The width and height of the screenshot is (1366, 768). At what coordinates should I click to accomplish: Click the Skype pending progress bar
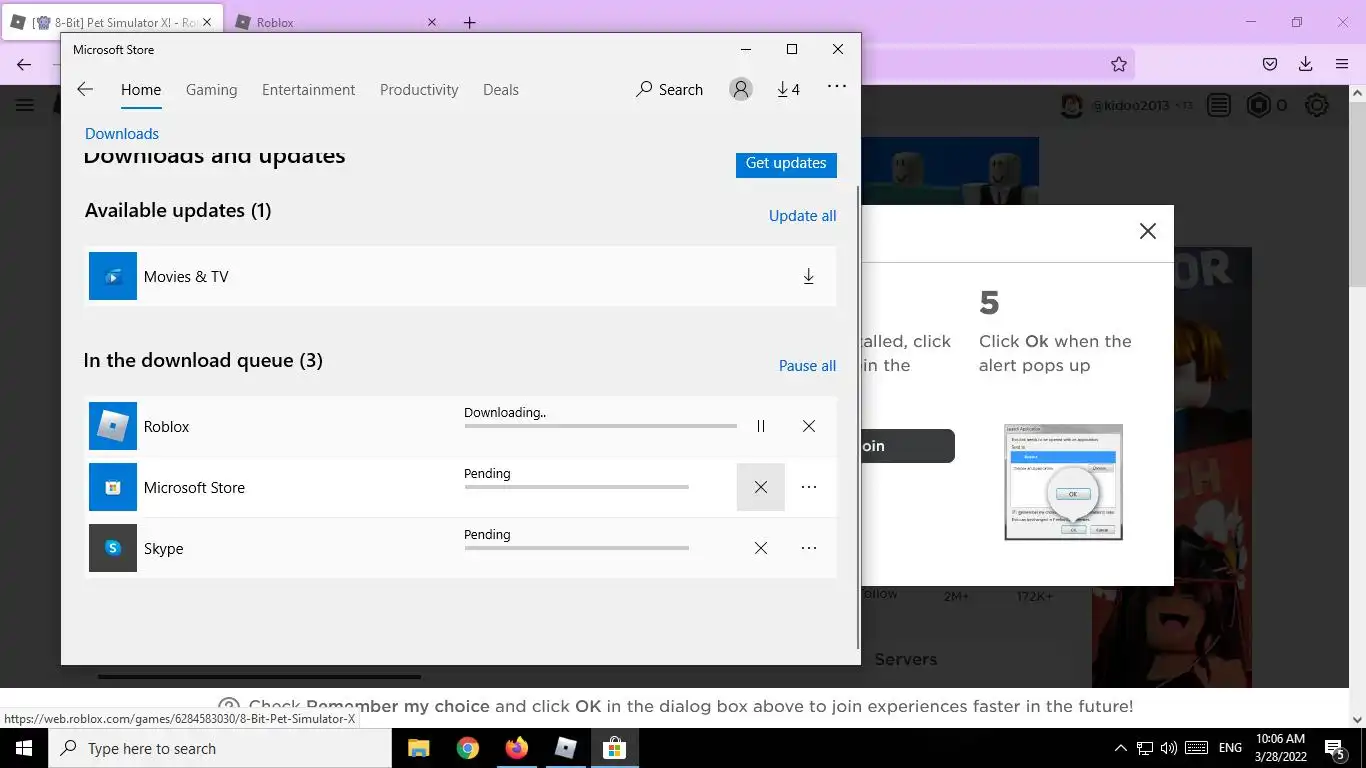point(576,548)
